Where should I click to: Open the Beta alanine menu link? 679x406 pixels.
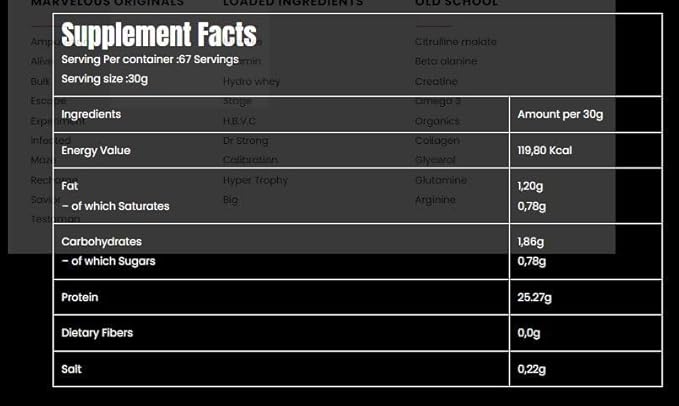pyautogui.click(x=446, y=61)
